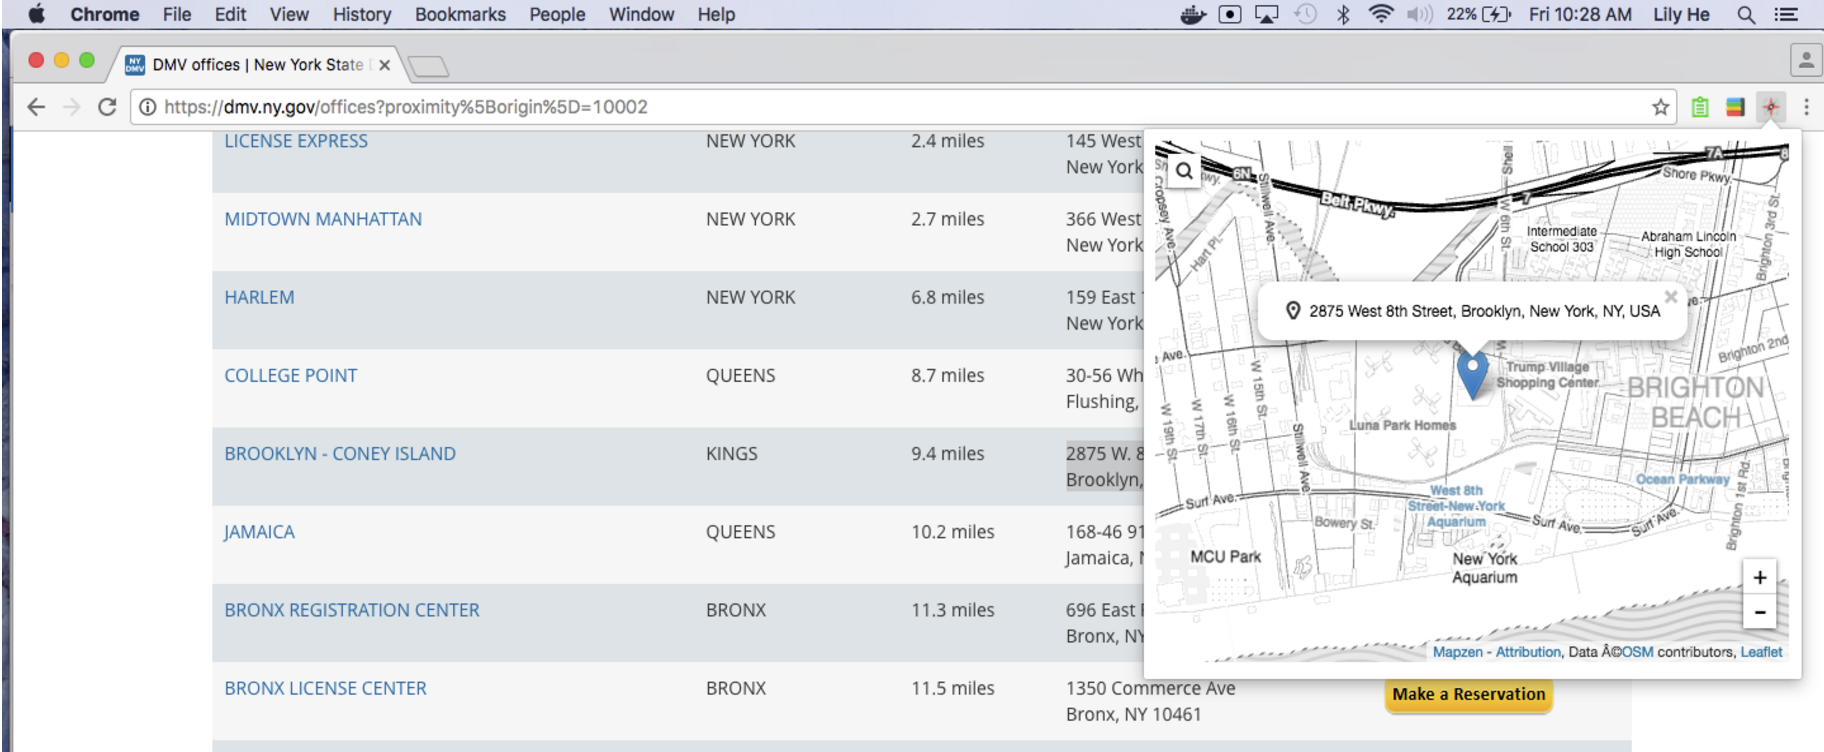Screen dimensions: 1824x752
Task: Click the 10.2 miles distance cell
Action: point(952,532)
